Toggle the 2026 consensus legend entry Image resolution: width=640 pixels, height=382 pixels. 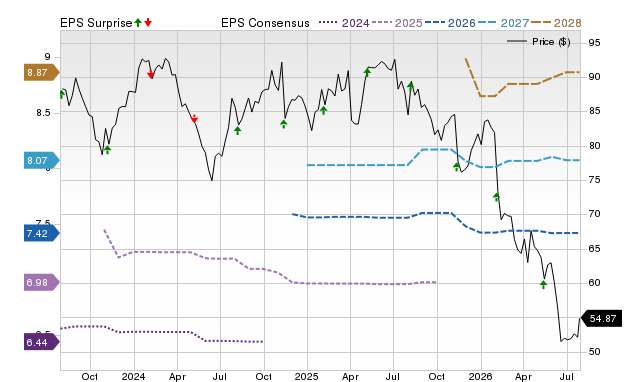click(450, 23)
